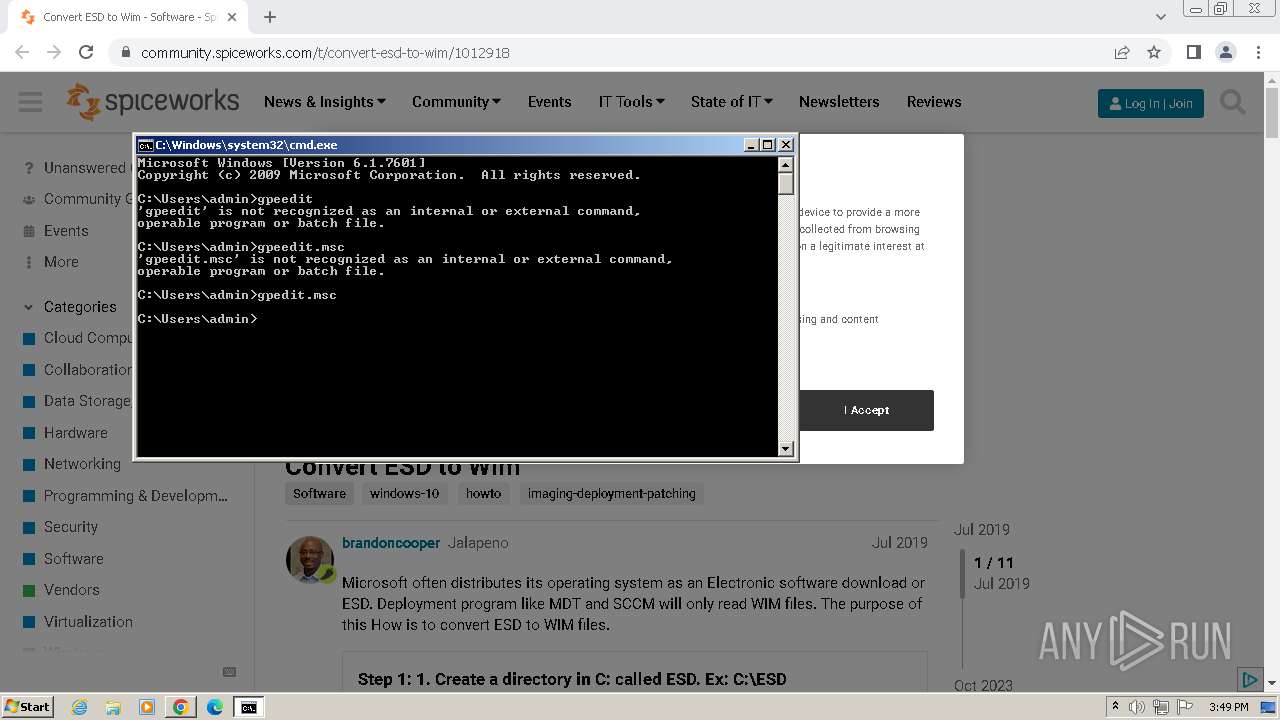Open the Action Center flag icon
The image size is (1280, 720).
[x=1183, y=707]
